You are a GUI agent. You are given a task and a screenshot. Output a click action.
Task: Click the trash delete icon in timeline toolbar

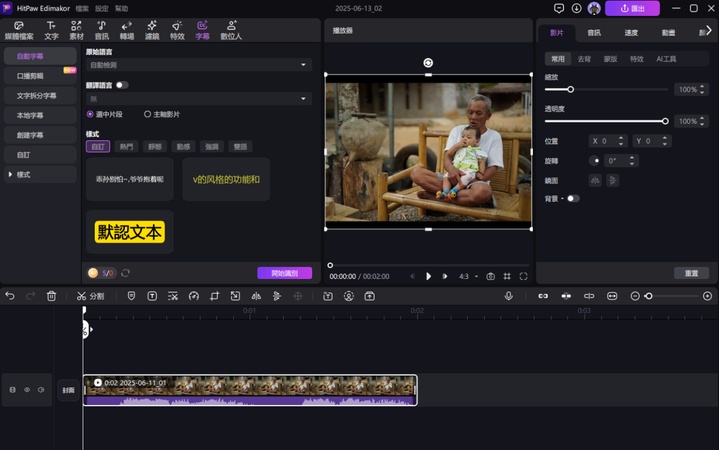click(51, 296)
